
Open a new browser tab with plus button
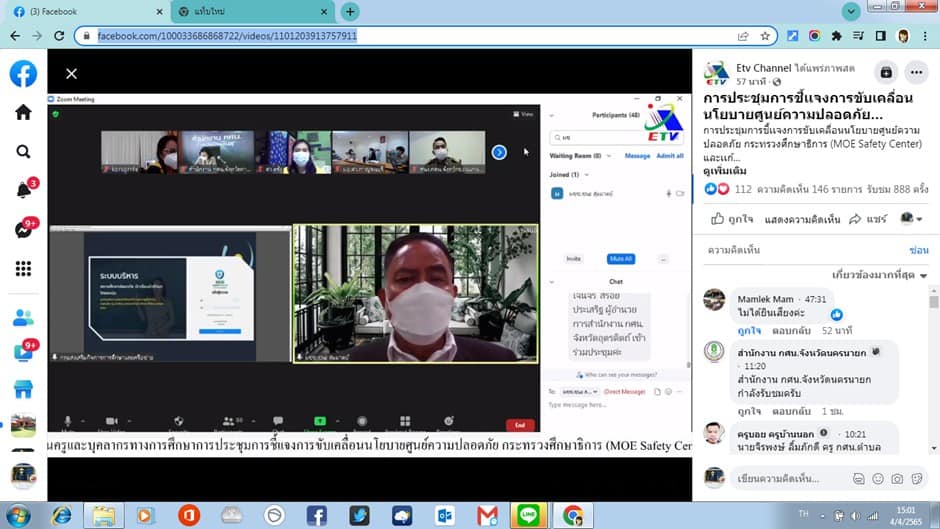(x=350, y=11)
